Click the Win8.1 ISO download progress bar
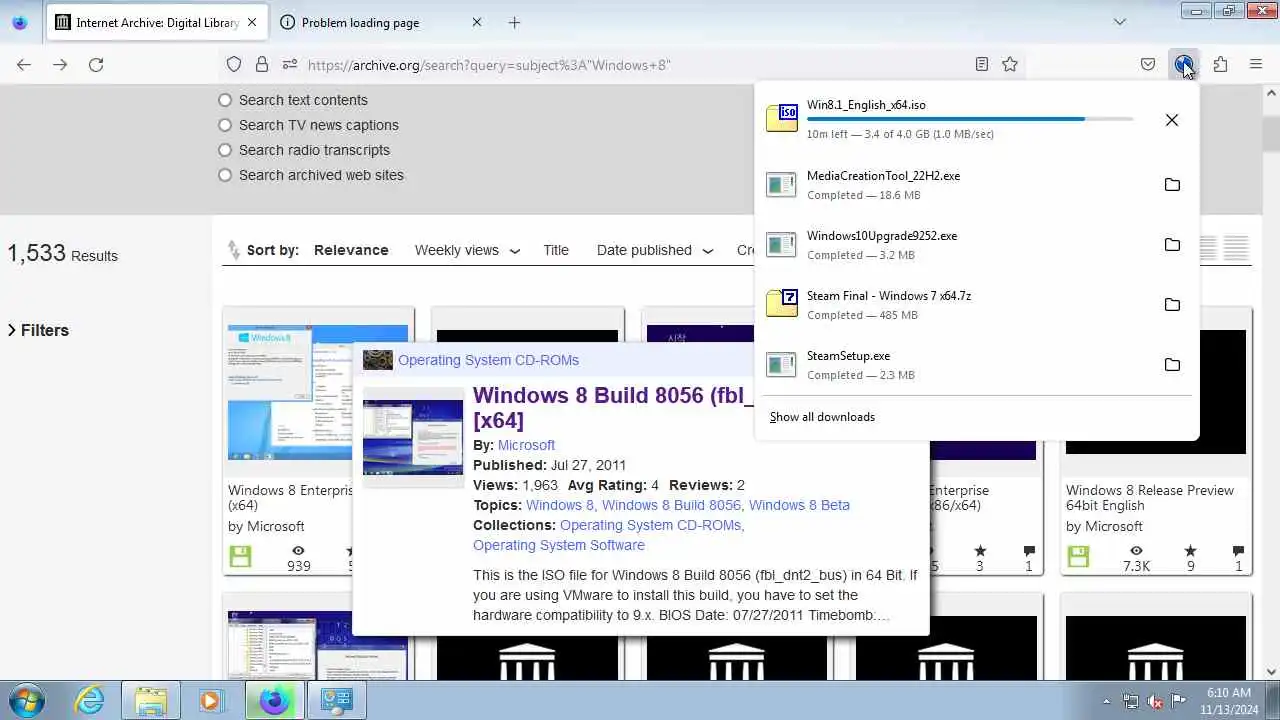 coord(970,119)
